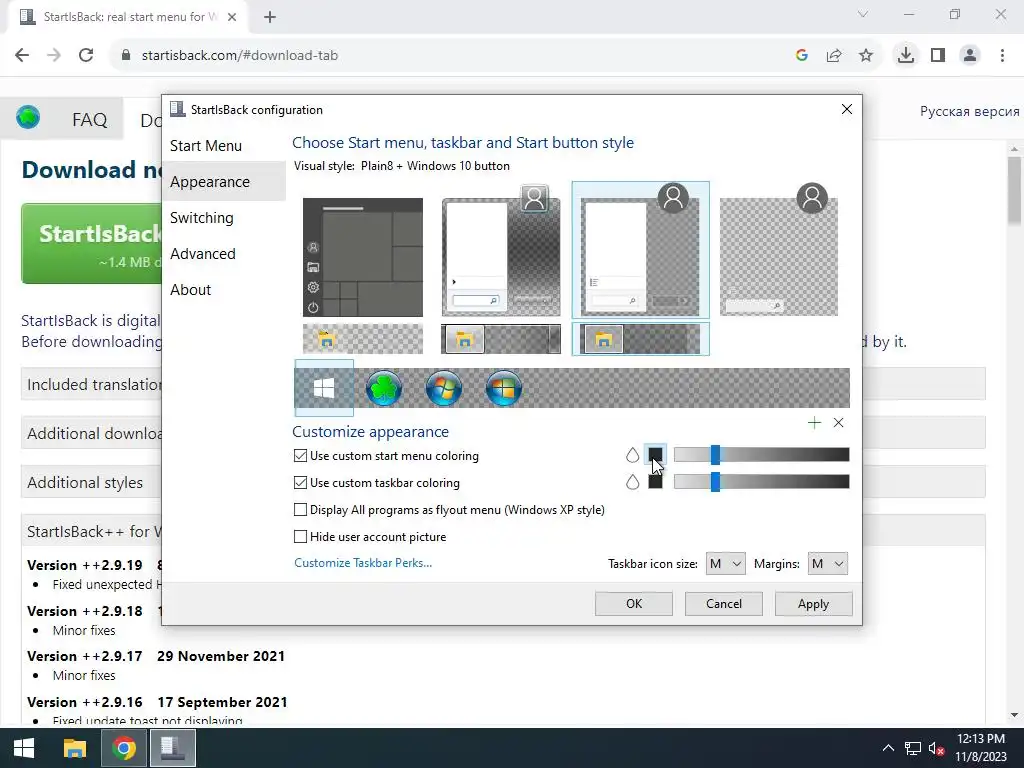
Task: Uncheck Use custom taskbar coloring
Action: (x=300, y=483)
